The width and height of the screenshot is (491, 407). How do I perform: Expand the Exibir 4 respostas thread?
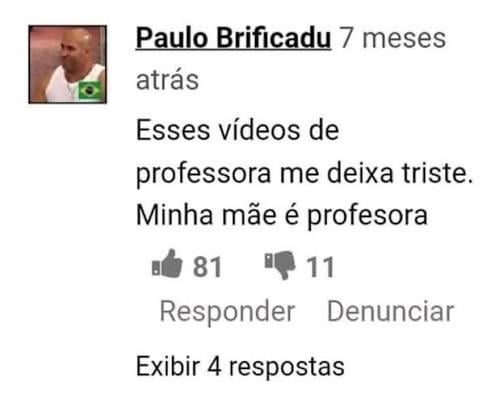240,366
